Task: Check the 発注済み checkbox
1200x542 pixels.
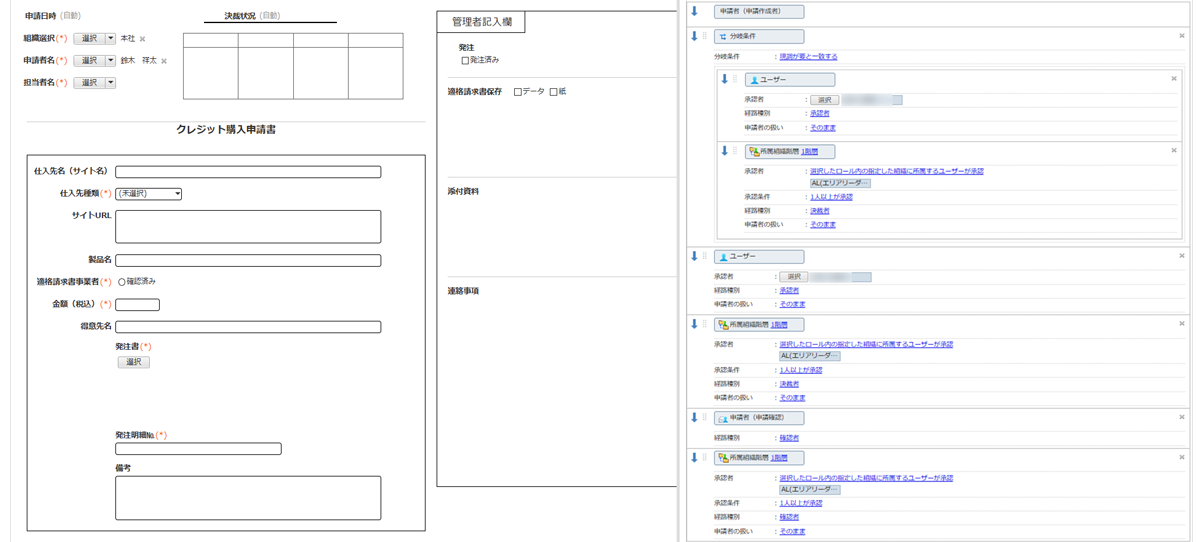Action: tap(465, 61)
